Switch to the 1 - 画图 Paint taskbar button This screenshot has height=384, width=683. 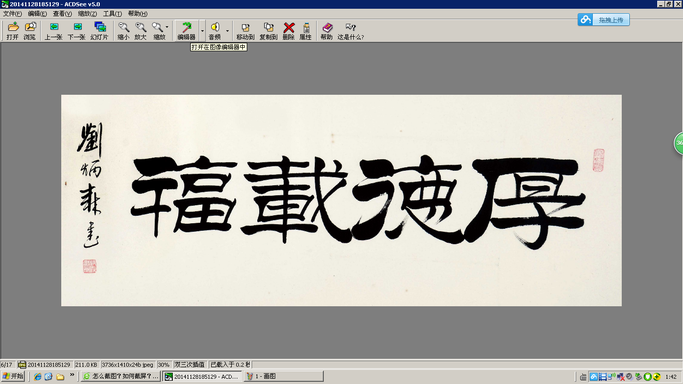(283, 377)
